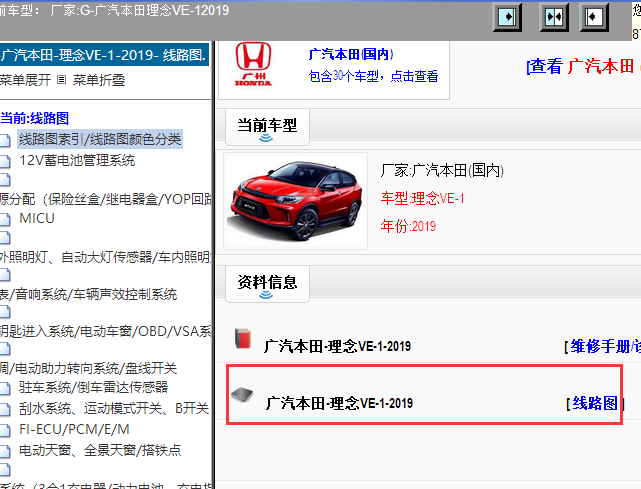
Task: Select the 资料信息 tab
Action: 267,284
